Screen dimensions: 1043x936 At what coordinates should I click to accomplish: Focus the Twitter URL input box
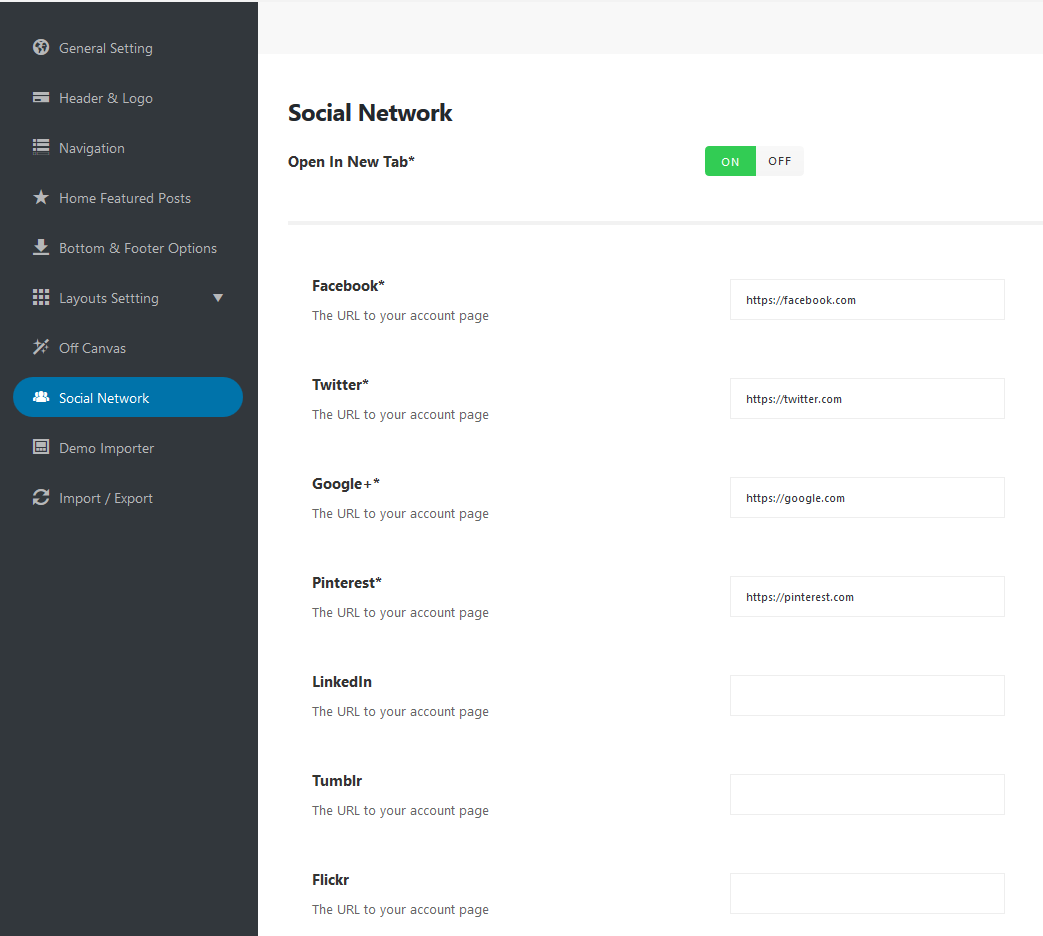866,399
